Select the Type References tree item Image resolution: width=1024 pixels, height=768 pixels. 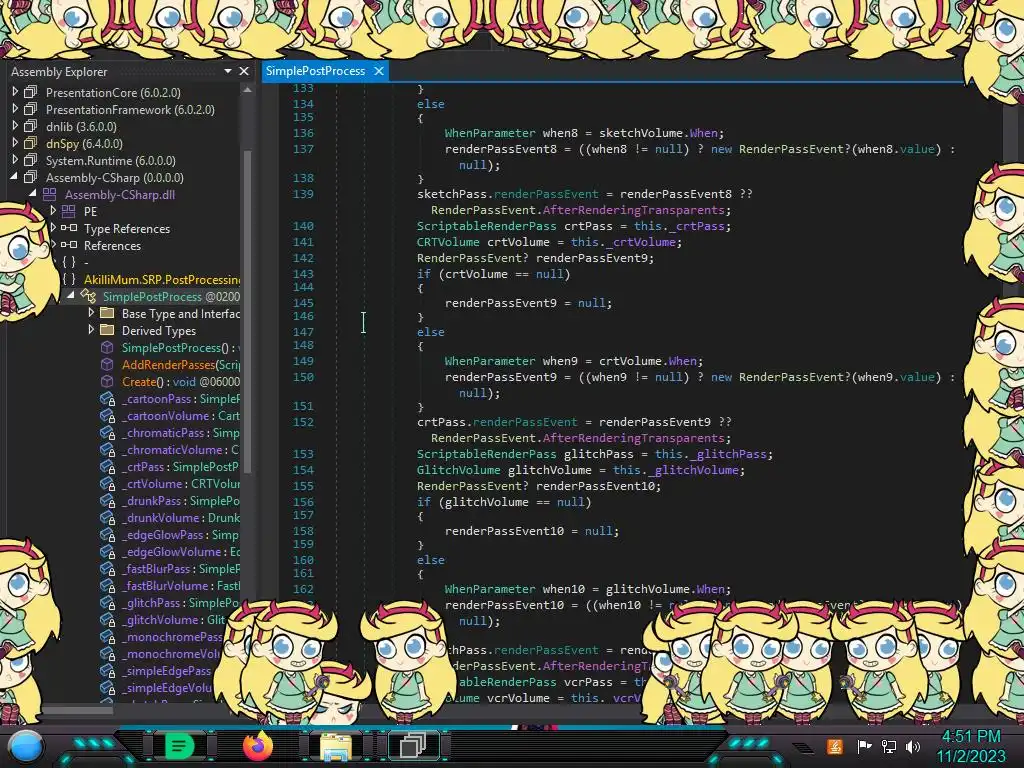[127, 229]
